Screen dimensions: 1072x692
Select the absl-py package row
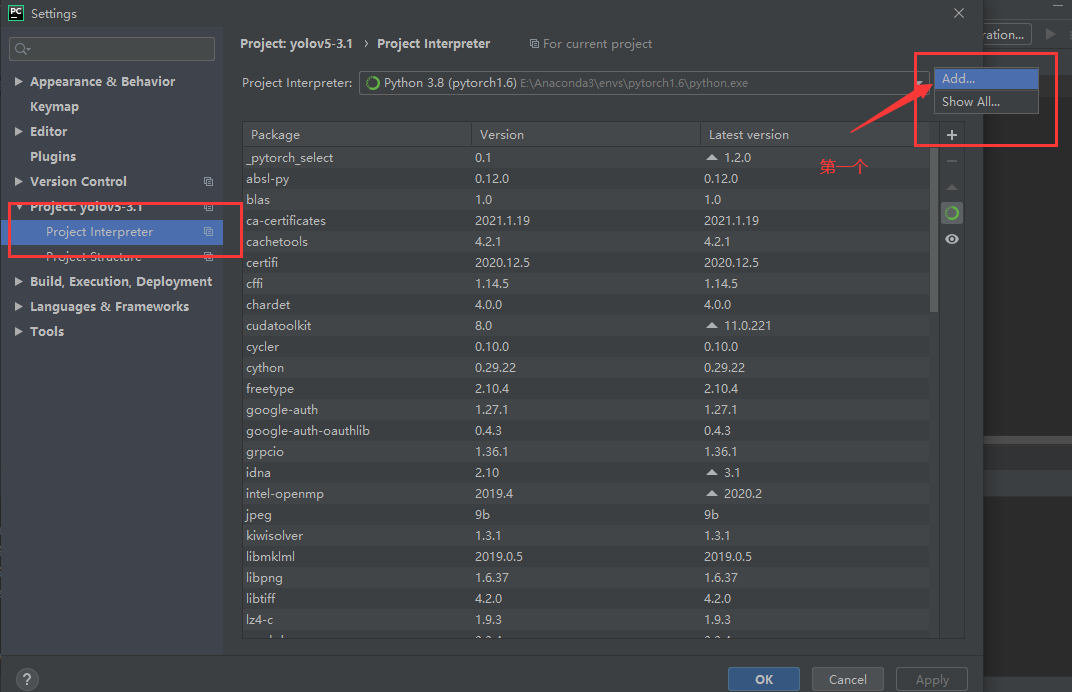click(x=586, y=178)
